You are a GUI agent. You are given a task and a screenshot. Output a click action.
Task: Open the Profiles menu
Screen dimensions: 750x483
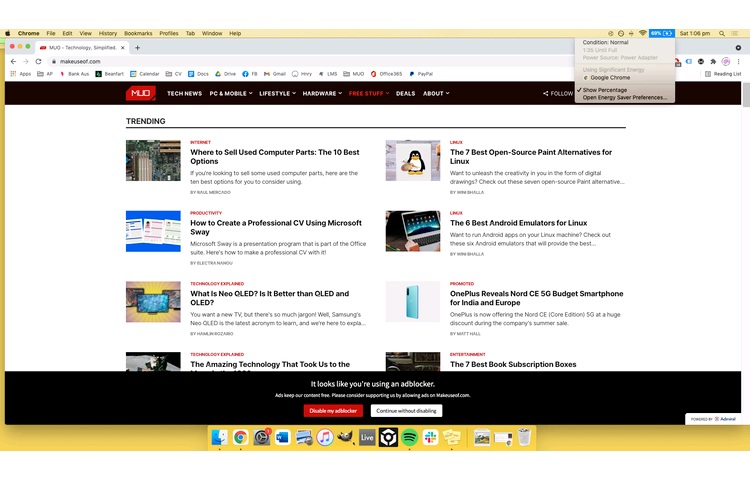point(168,33)
